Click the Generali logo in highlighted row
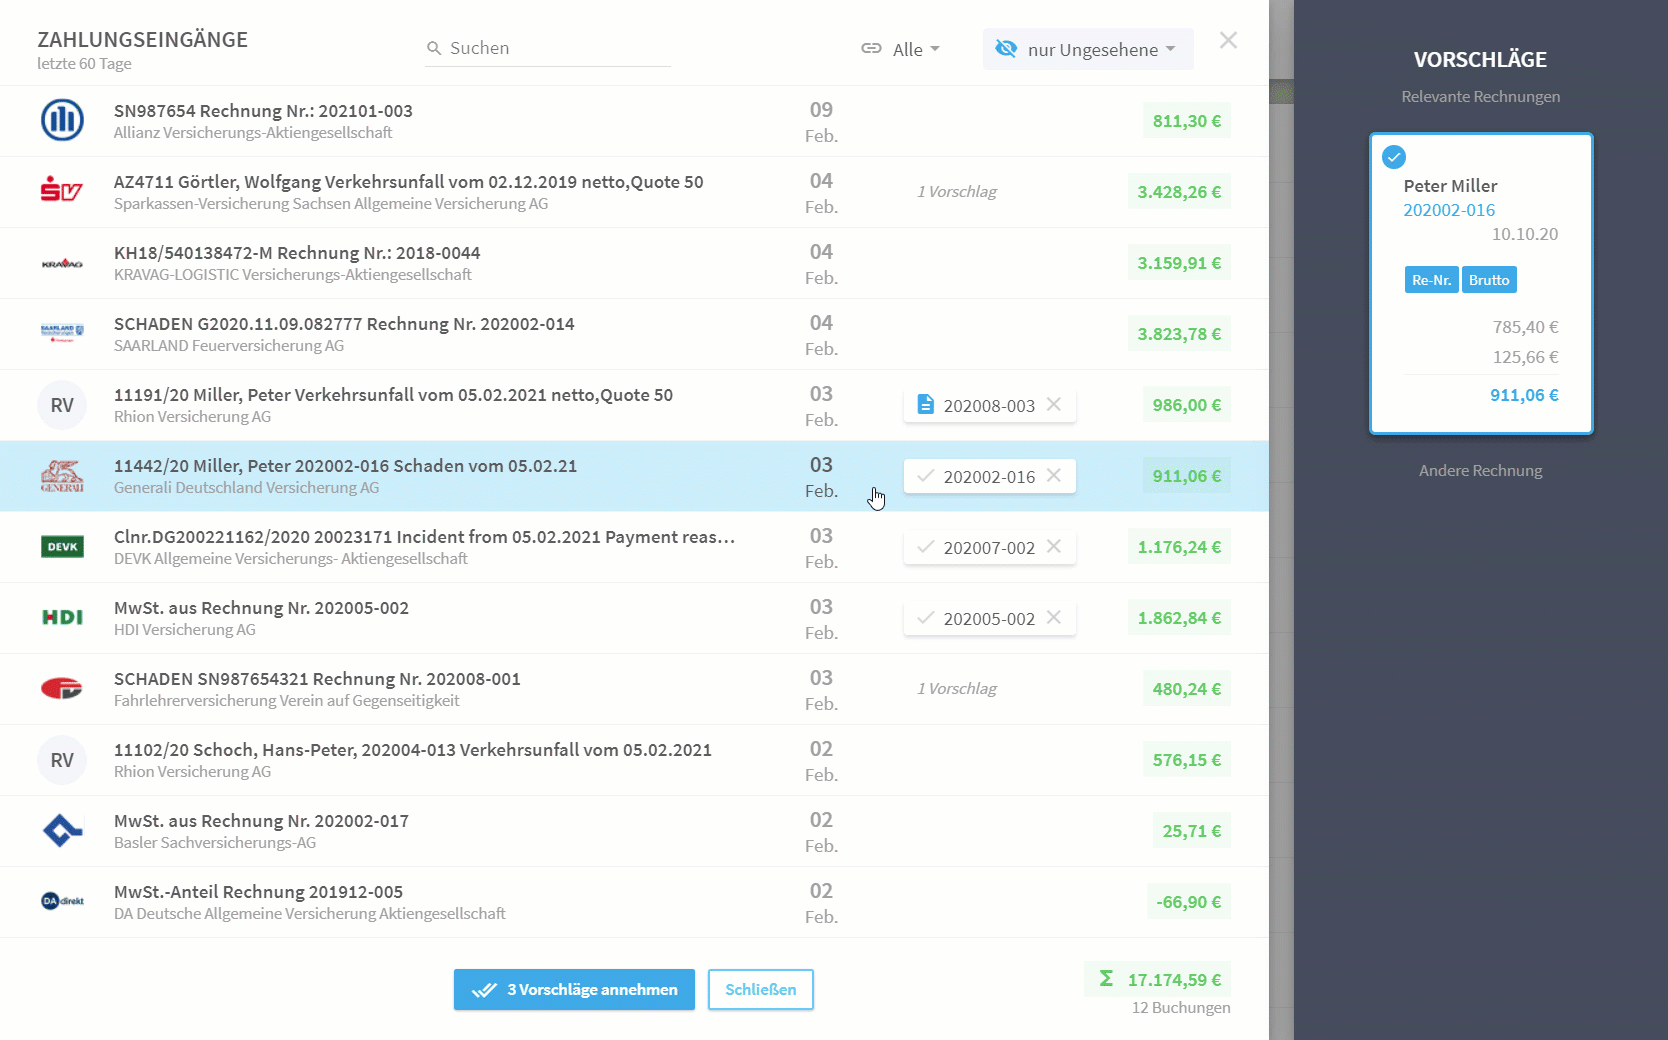This screenshot has width=1668, height=1040. tap(62, 476)
